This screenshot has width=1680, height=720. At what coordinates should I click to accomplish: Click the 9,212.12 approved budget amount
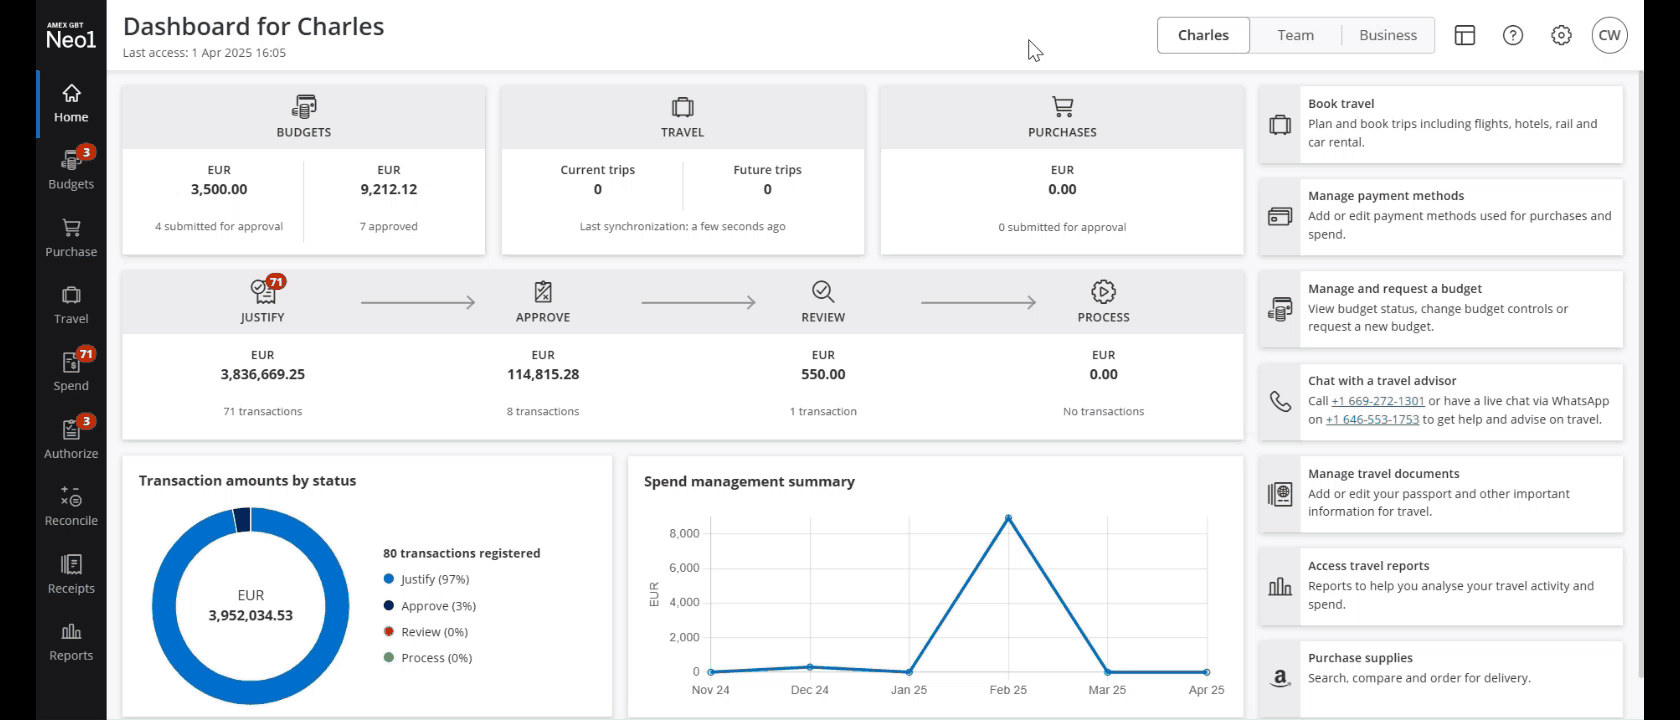pyautogui.click(x=389, y=189)
